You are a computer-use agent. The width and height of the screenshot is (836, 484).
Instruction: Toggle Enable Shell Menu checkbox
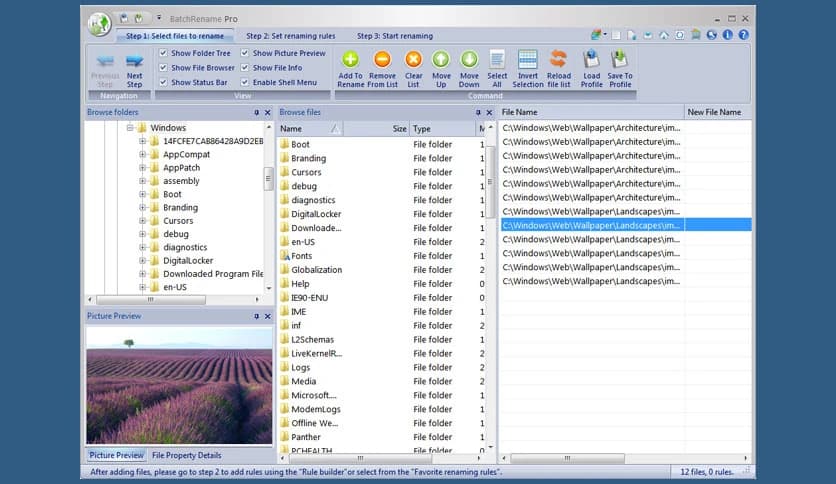click(245, 82)
